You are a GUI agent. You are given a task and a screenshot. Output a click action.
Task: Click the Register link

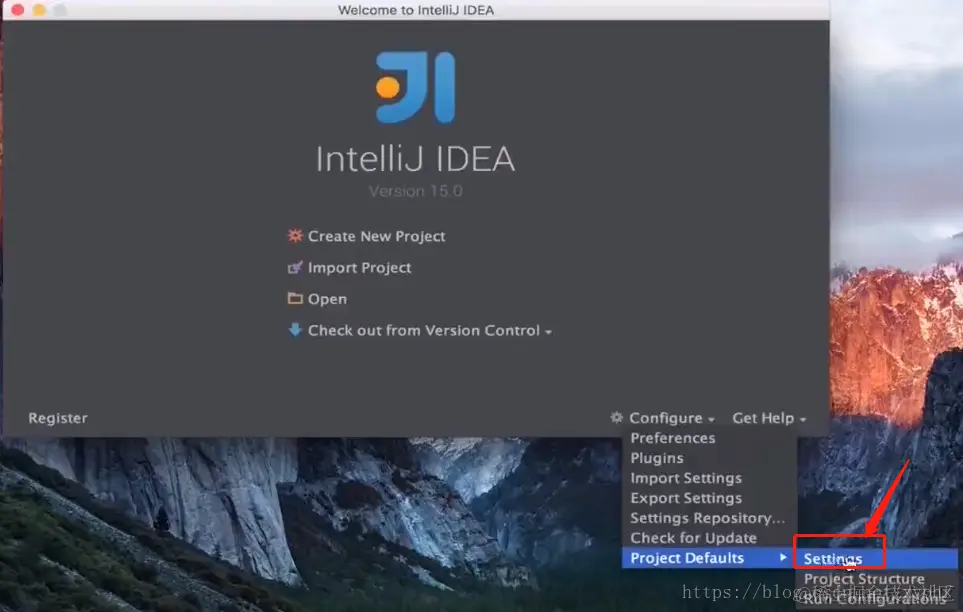tap(58, 418)
